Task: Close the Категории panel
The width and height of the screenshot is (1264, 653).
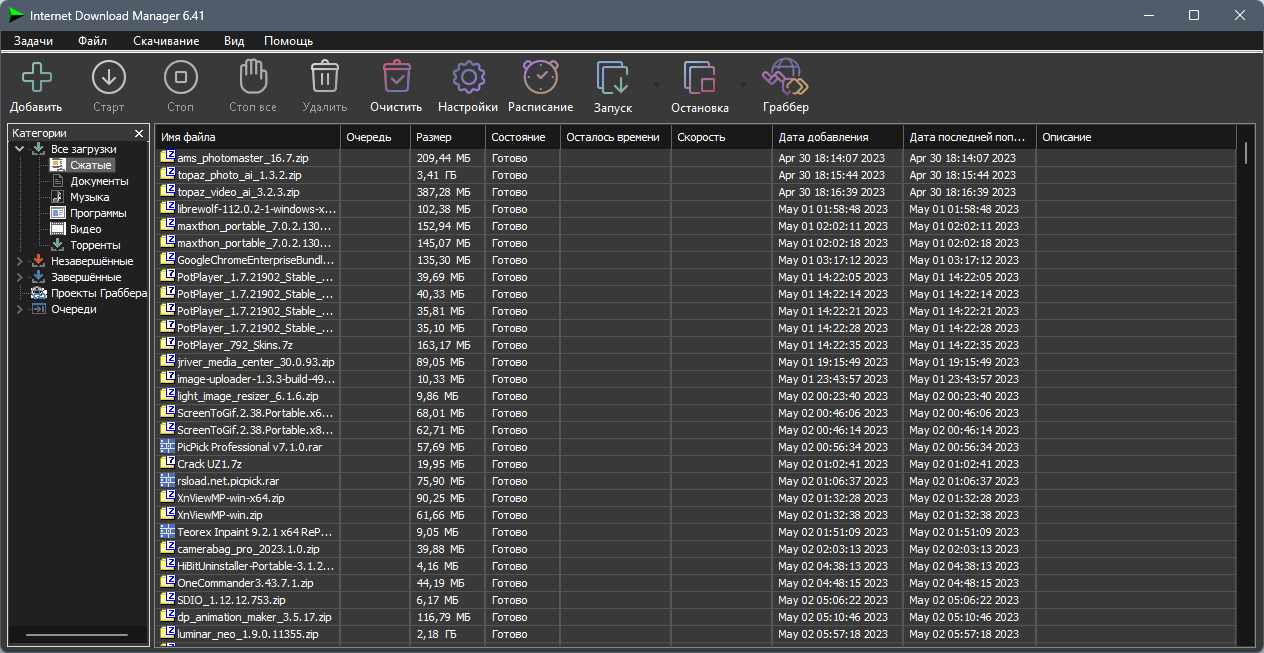Action: tap(139, 132)
